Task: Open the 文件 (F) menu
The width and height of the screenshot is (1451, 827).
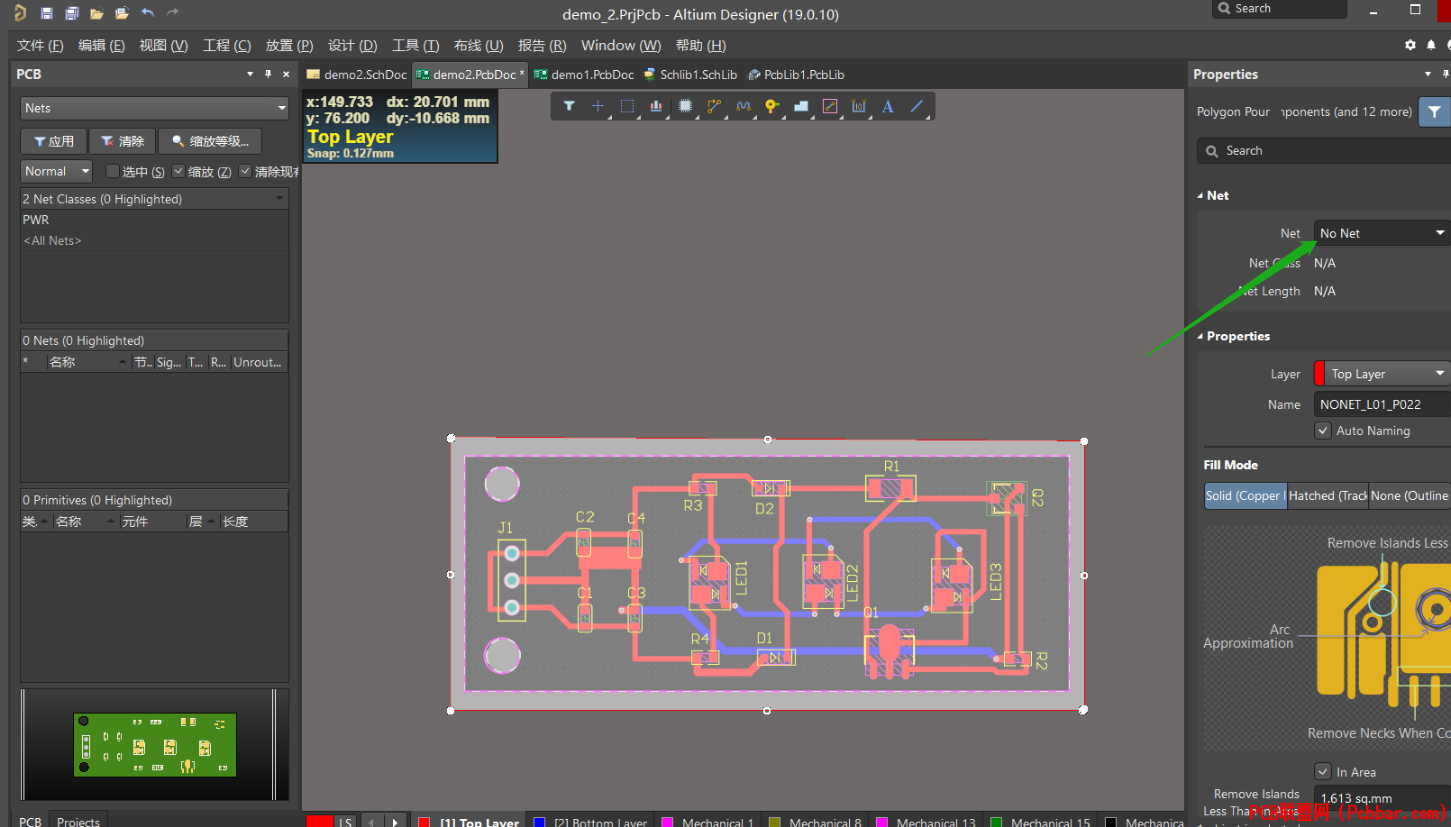Action: [x=40, y=45]
